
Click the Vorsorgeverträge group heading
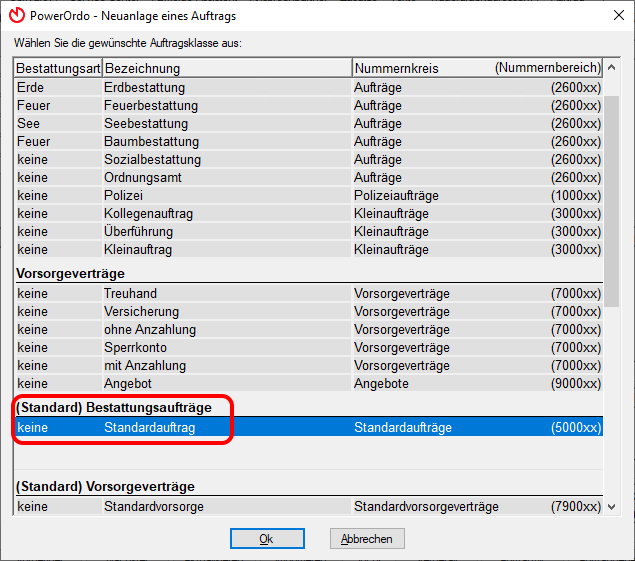pyautogui.click(x=70, y=273)
